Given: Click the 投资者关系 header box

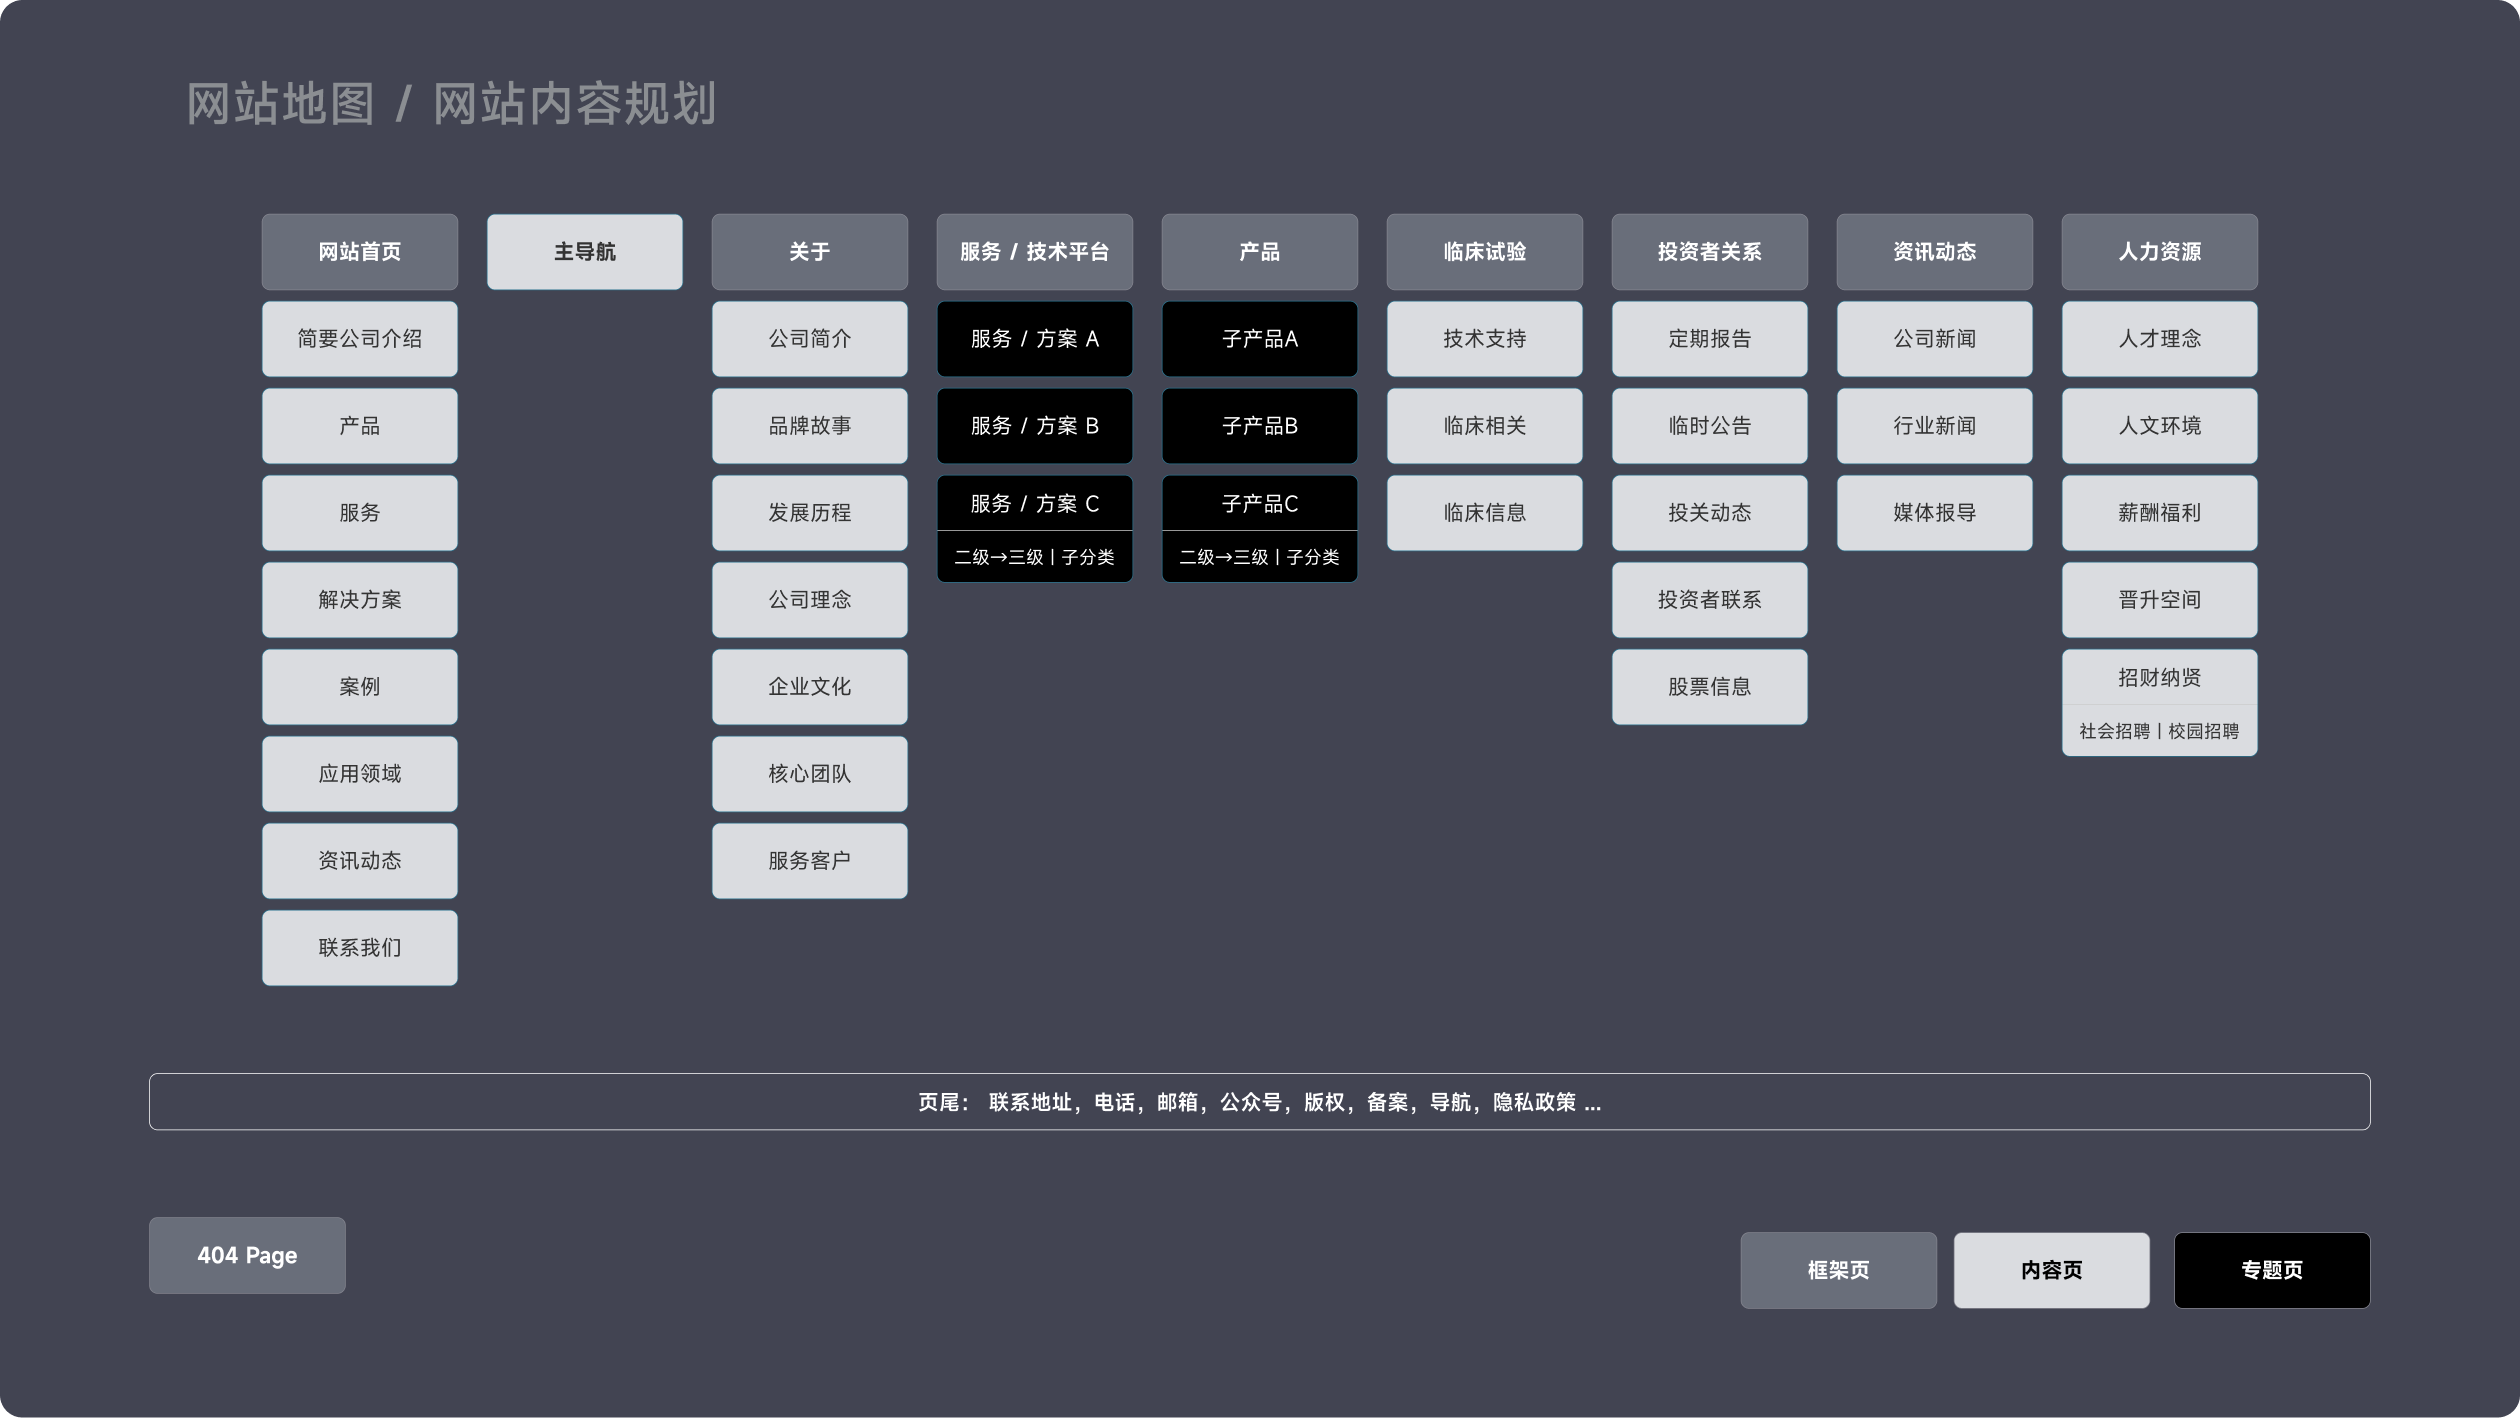Looking at the screenshot, I should tap(1709, 252).
